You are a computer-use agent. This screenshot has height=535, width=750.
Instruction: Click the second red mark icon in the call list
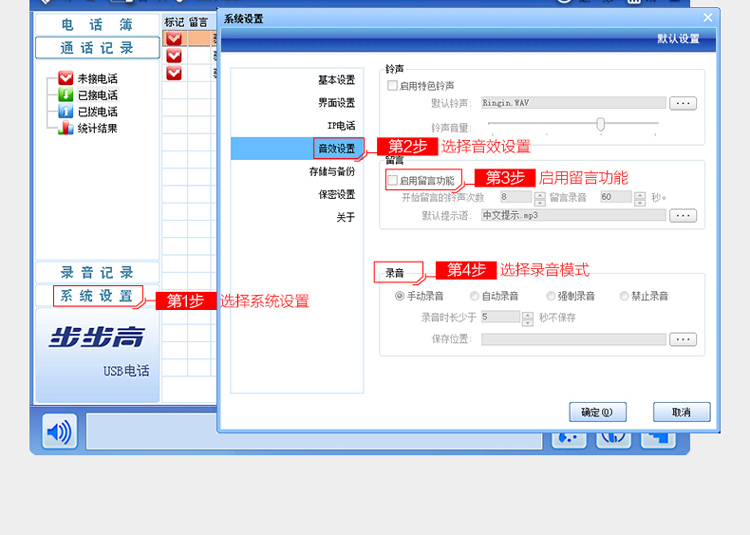pyautogui.click(x=174, y=56)
